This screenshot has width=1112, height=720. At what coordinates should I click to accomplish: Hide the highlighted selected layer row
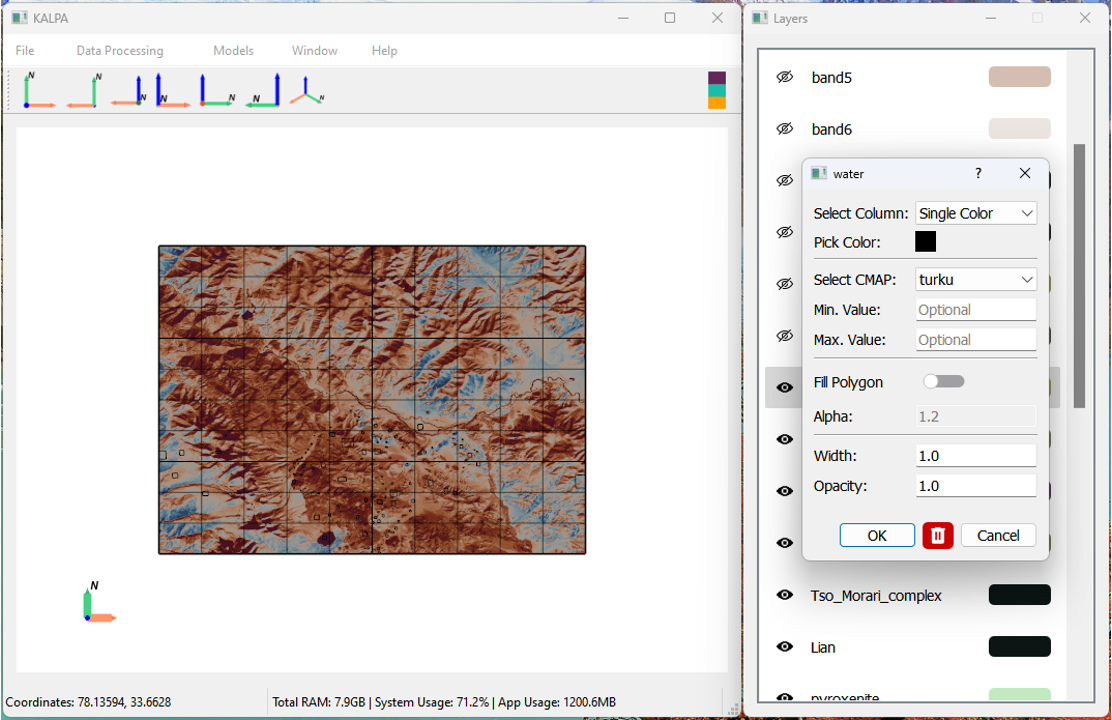pyautogui.click(x=784, y=387)
